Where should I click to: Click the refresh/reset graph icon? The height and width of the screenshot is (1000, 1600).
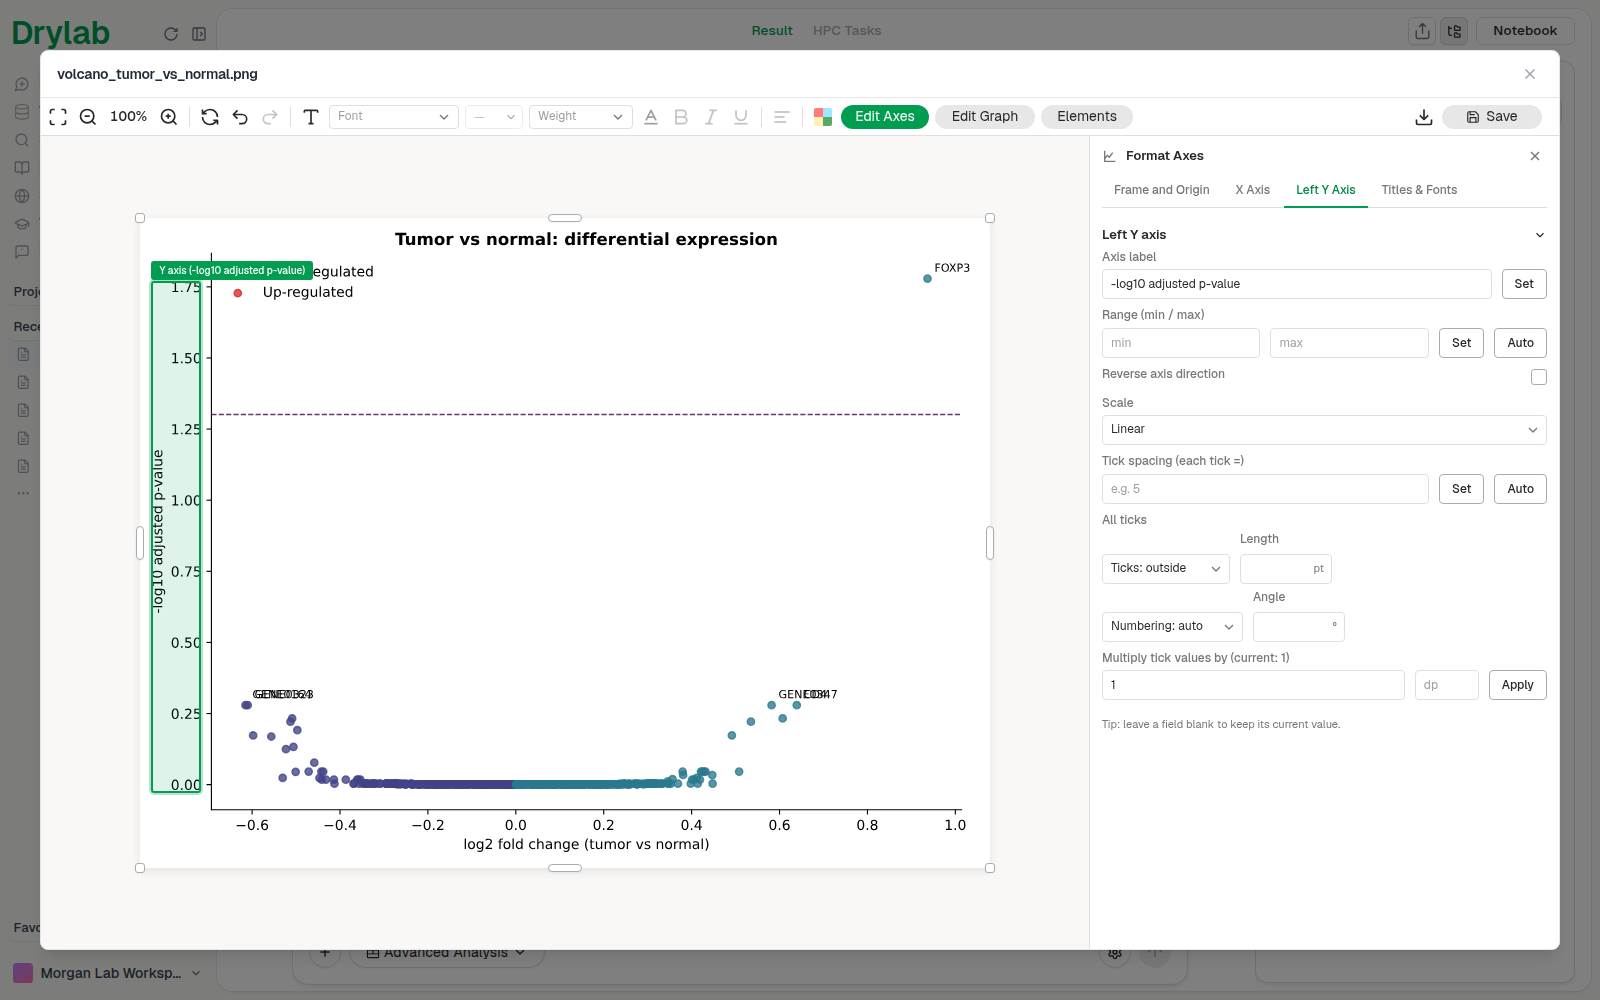pos(210,117)
